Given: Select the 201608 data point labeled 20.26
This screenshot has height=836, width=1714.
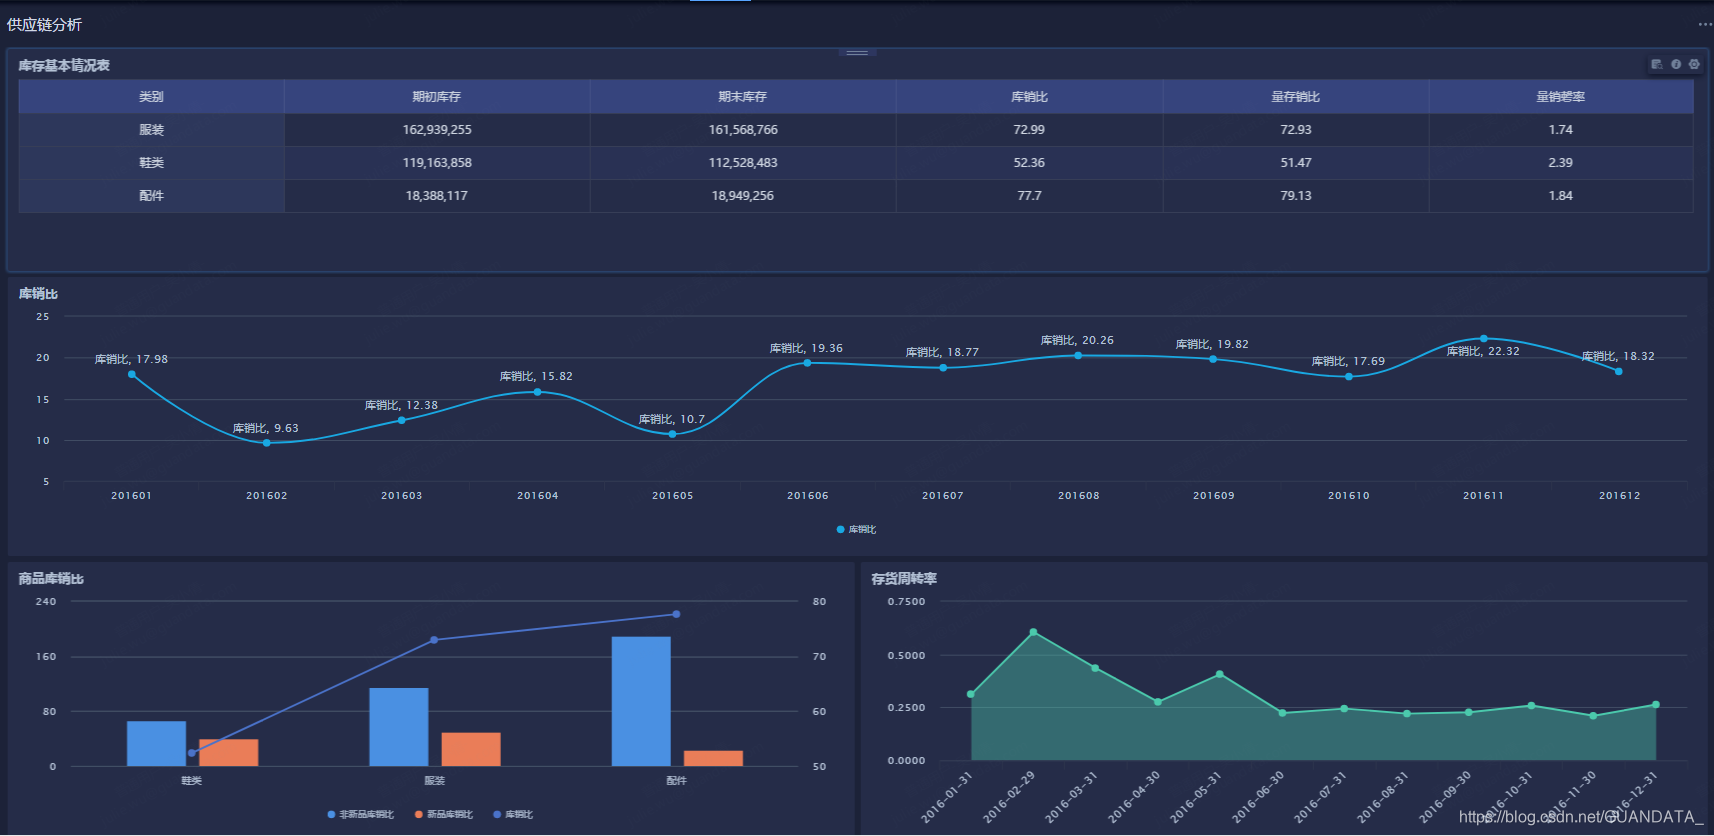Looking at the screenshot, I should pyautogui.click(x=1078, y=355).
